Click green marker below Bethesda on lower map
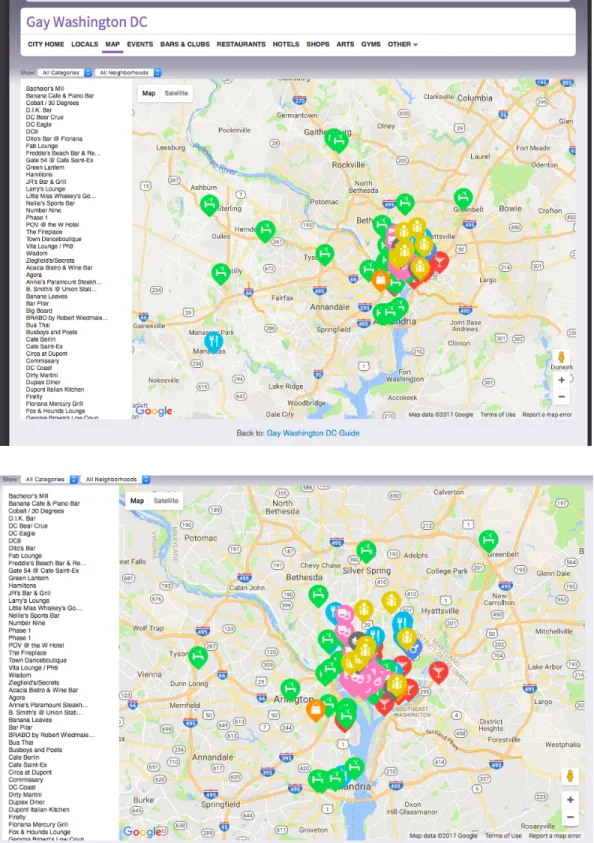Viewport: 594px width, 843px height. [318, 596]
